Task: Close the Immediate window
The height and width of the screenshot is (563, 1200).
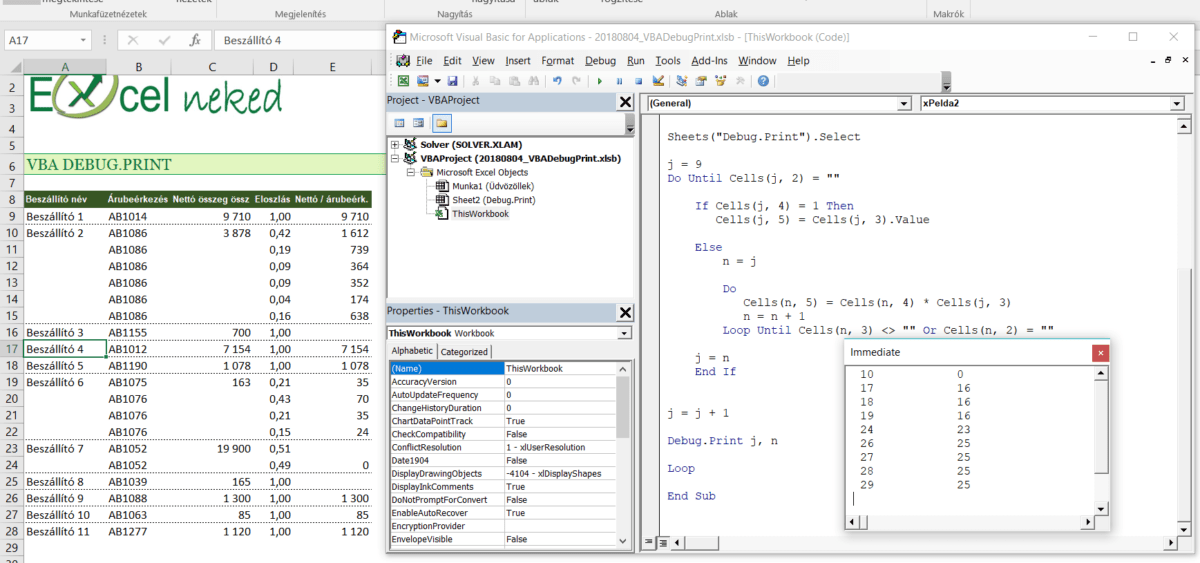Action: [x=1100, y=353]
